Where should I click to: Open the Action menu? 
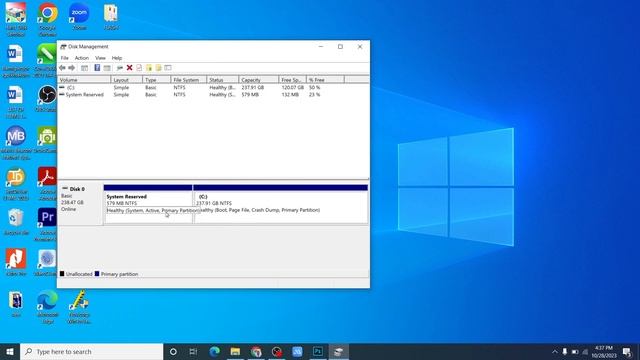click(82, 58)
